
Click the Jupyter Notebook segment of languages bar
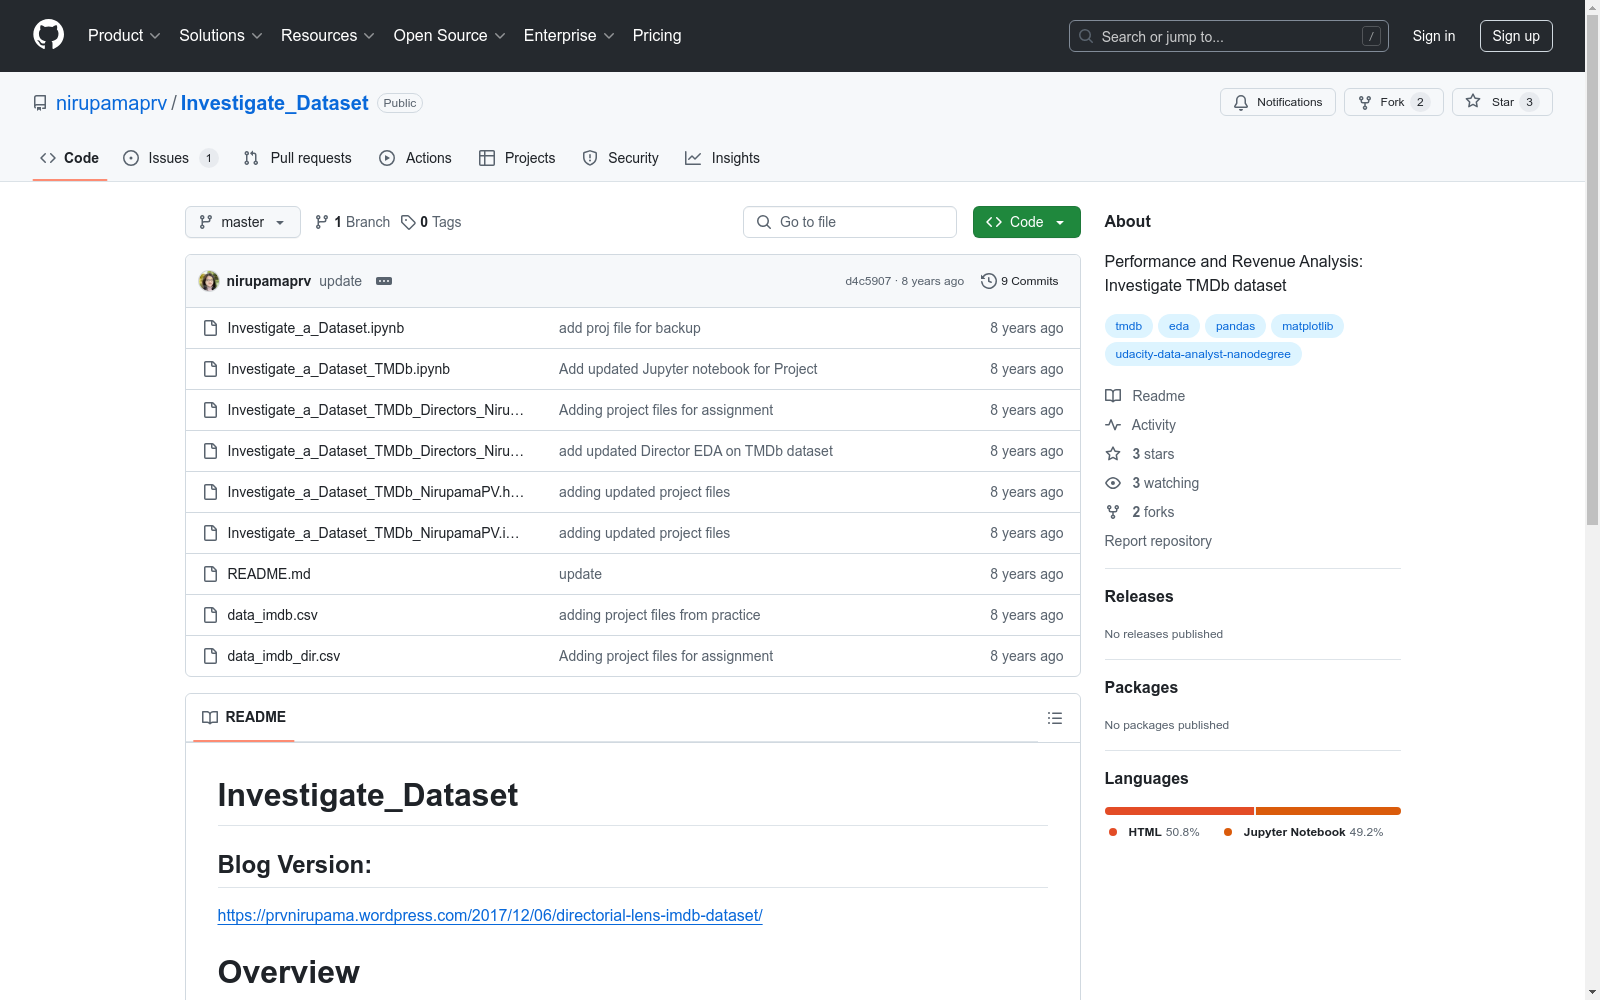click(x=1328, y=811)
